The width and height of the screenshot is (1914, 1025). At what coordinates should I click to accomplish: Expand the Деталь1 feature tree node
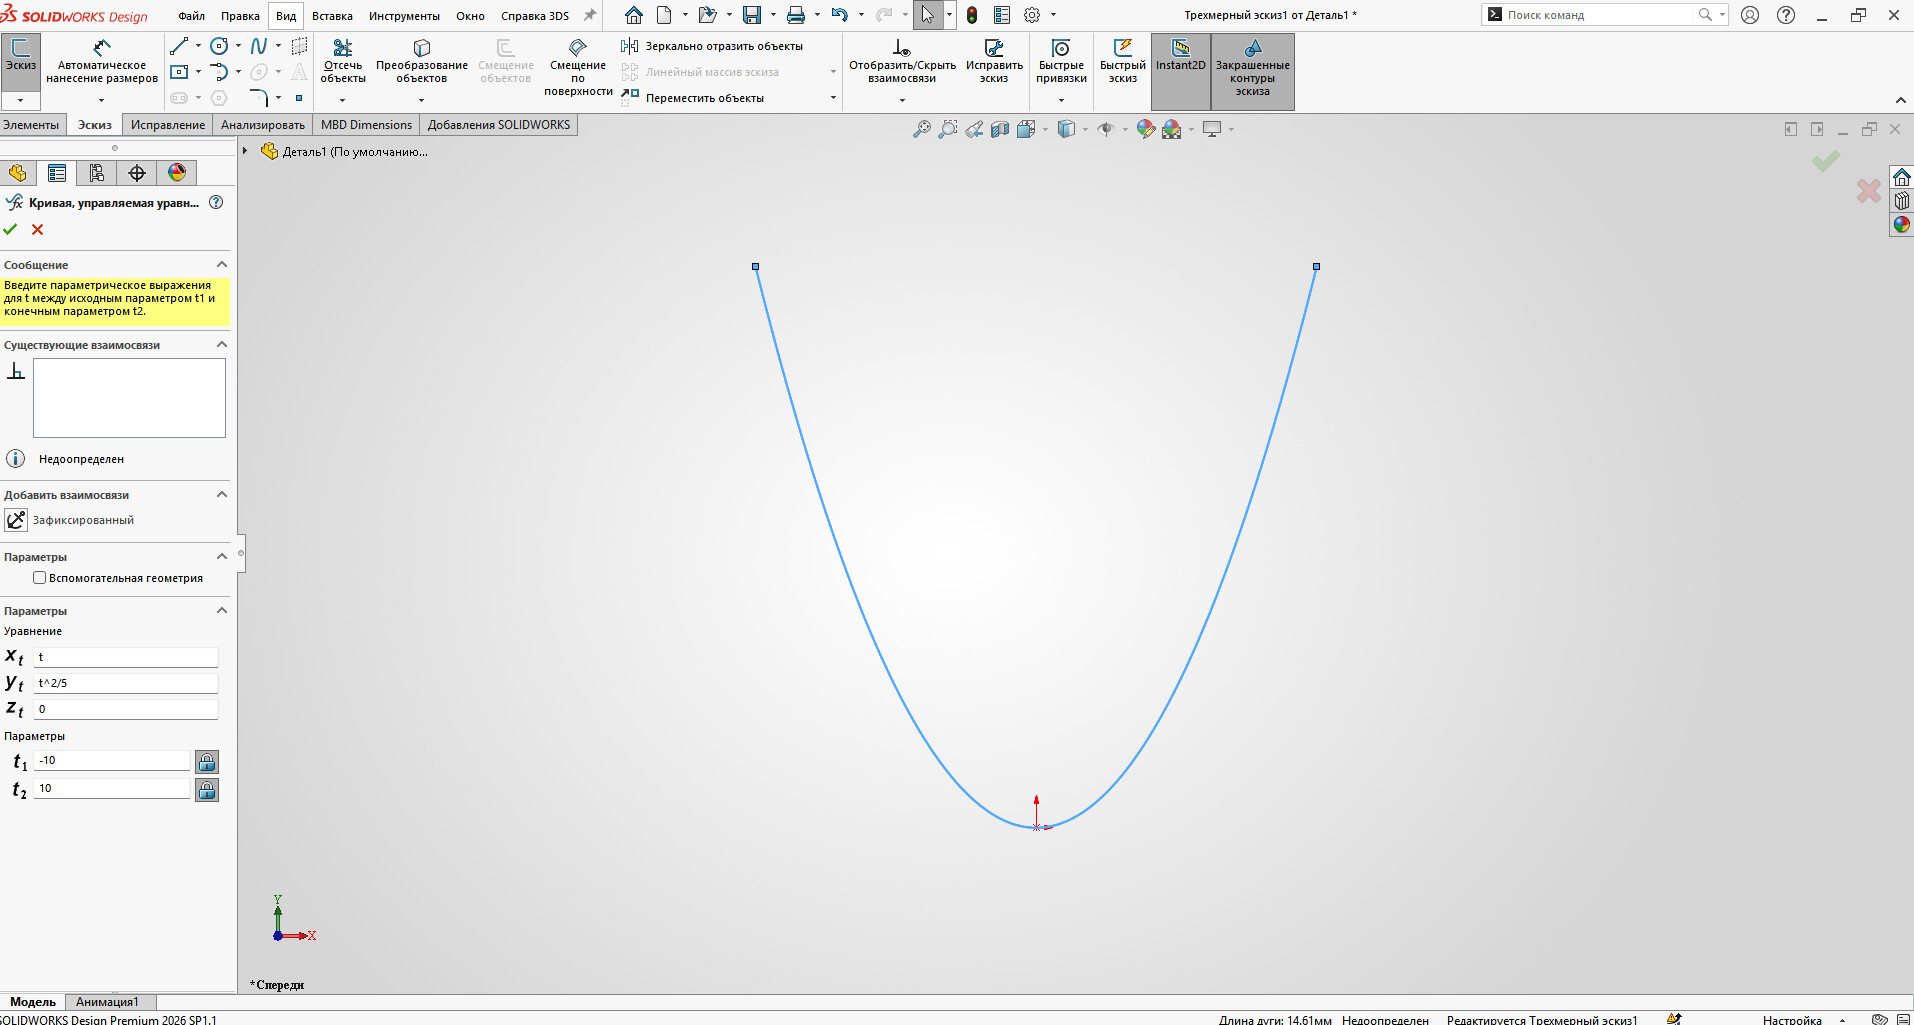[245, 151]
